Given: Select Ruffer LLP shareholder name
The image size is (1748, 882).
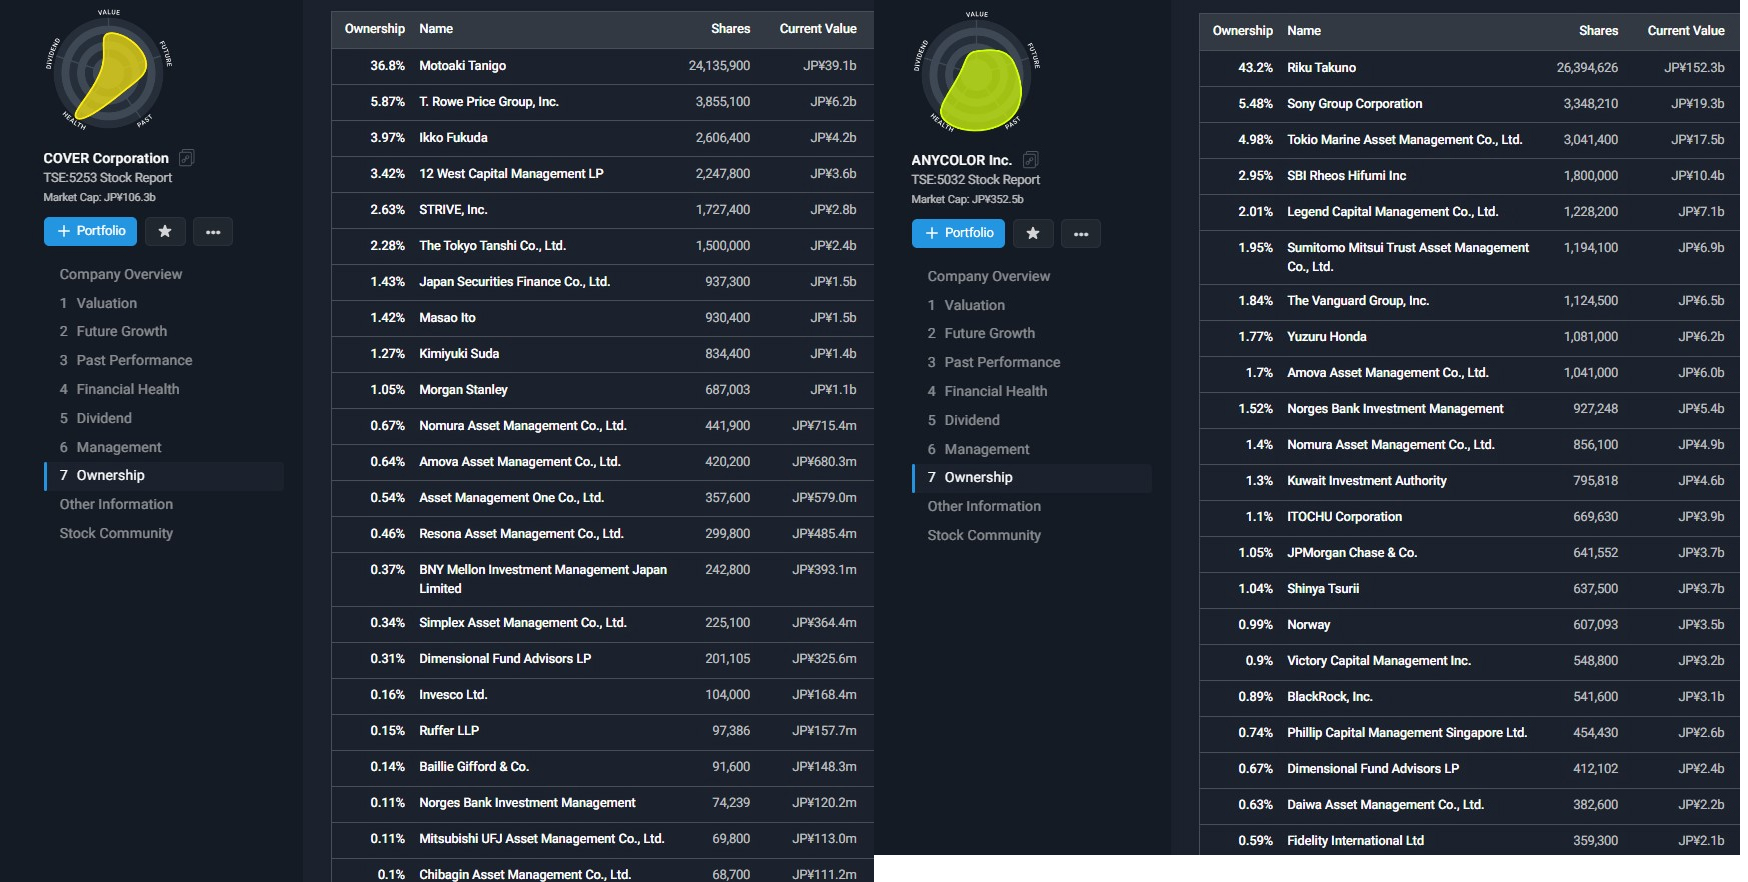Looking at the screenshot, I should click(449, 731).
